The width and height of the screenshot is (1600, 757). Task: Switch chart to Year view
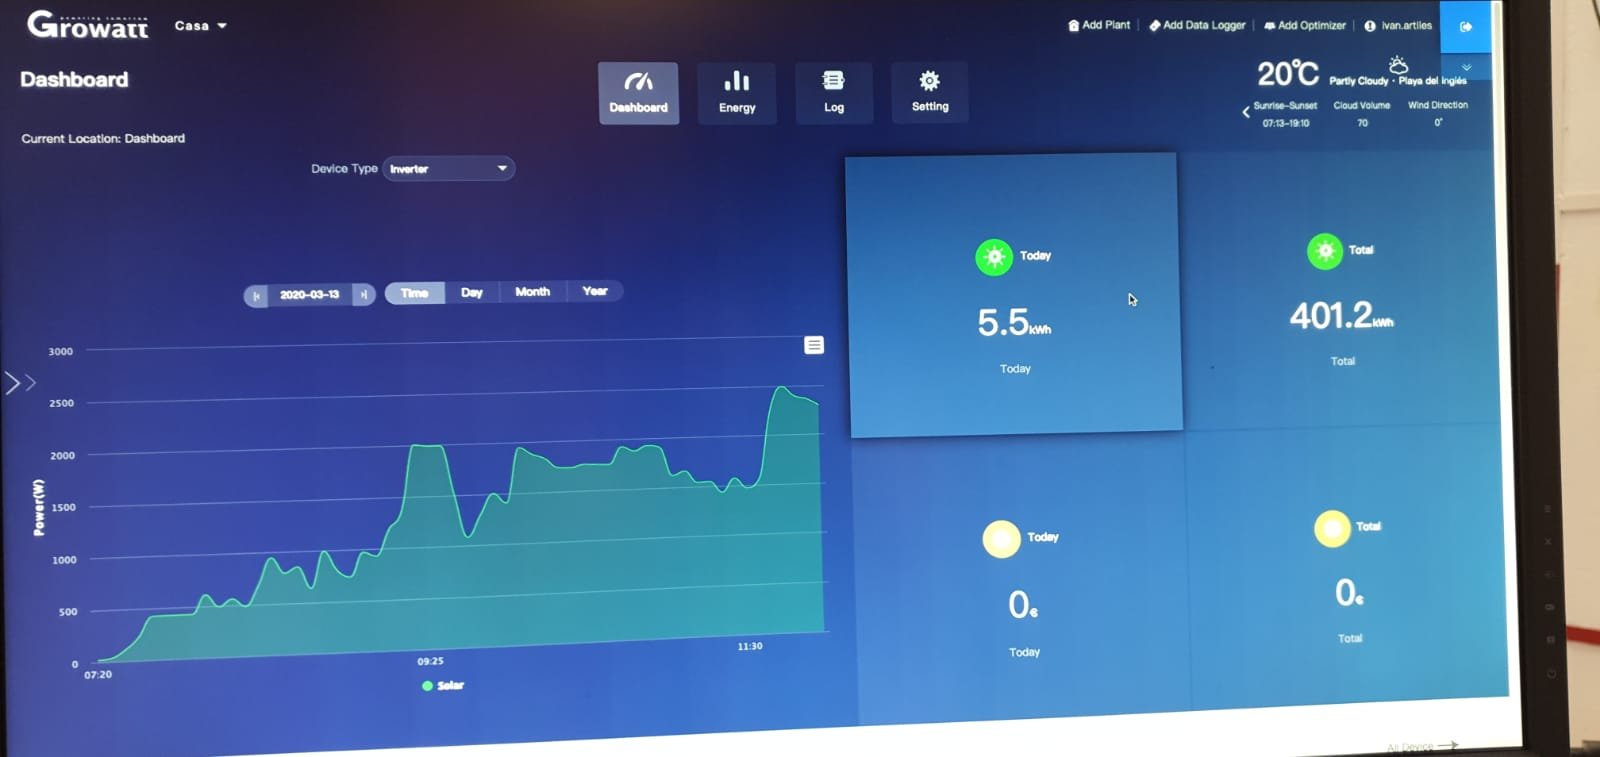click(595, 291)
